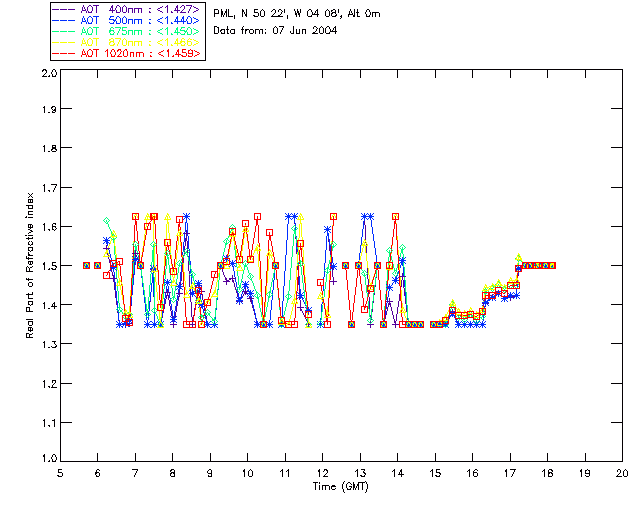Click the 20 tick label on time axis
The height and width of the screenshot is (512, 640).
(622, 472)
